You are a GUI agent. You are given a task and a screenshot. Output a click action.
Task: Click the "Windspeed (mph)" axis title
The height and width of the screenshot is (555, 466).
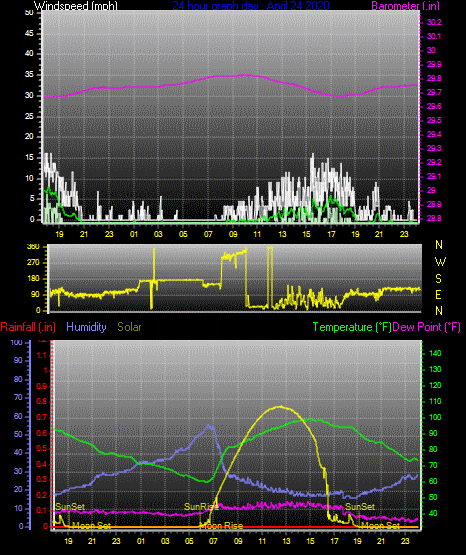[76, 5]
